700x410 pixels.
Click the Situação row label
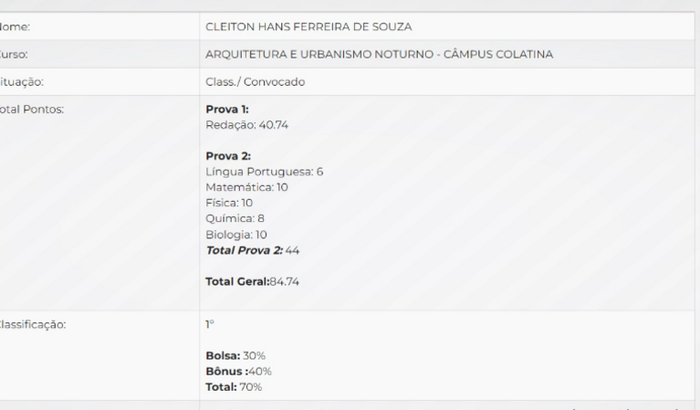pos(22,81)
